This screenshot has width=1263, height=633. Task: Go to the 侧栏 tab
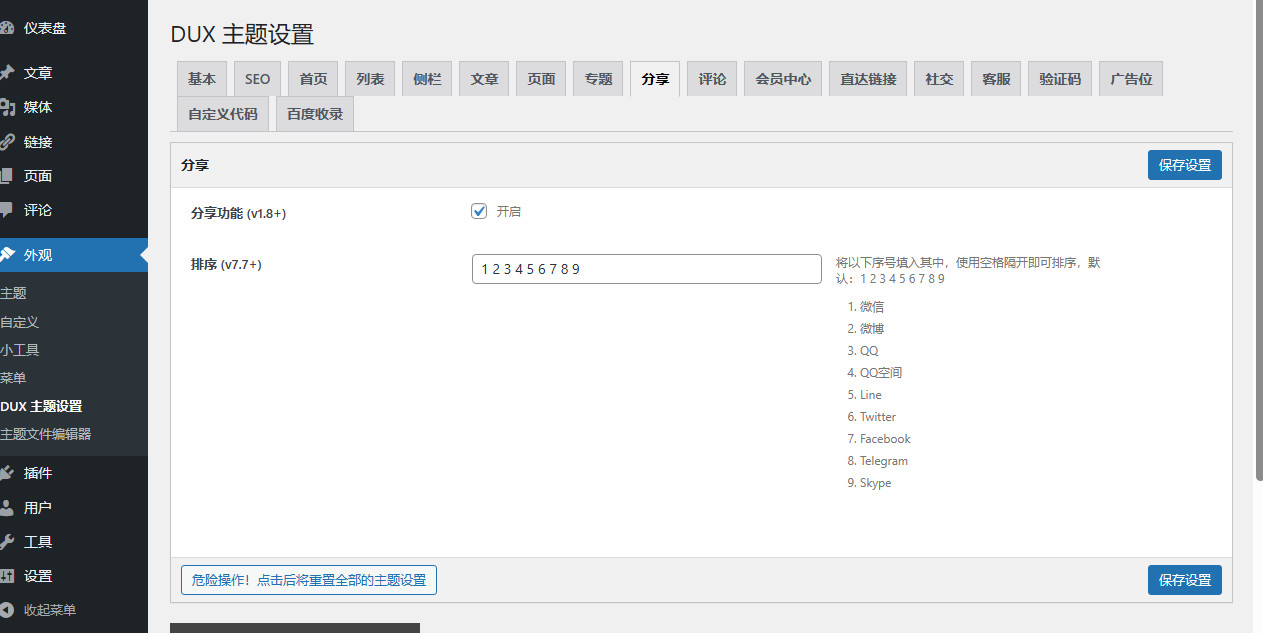click(427, 79)
